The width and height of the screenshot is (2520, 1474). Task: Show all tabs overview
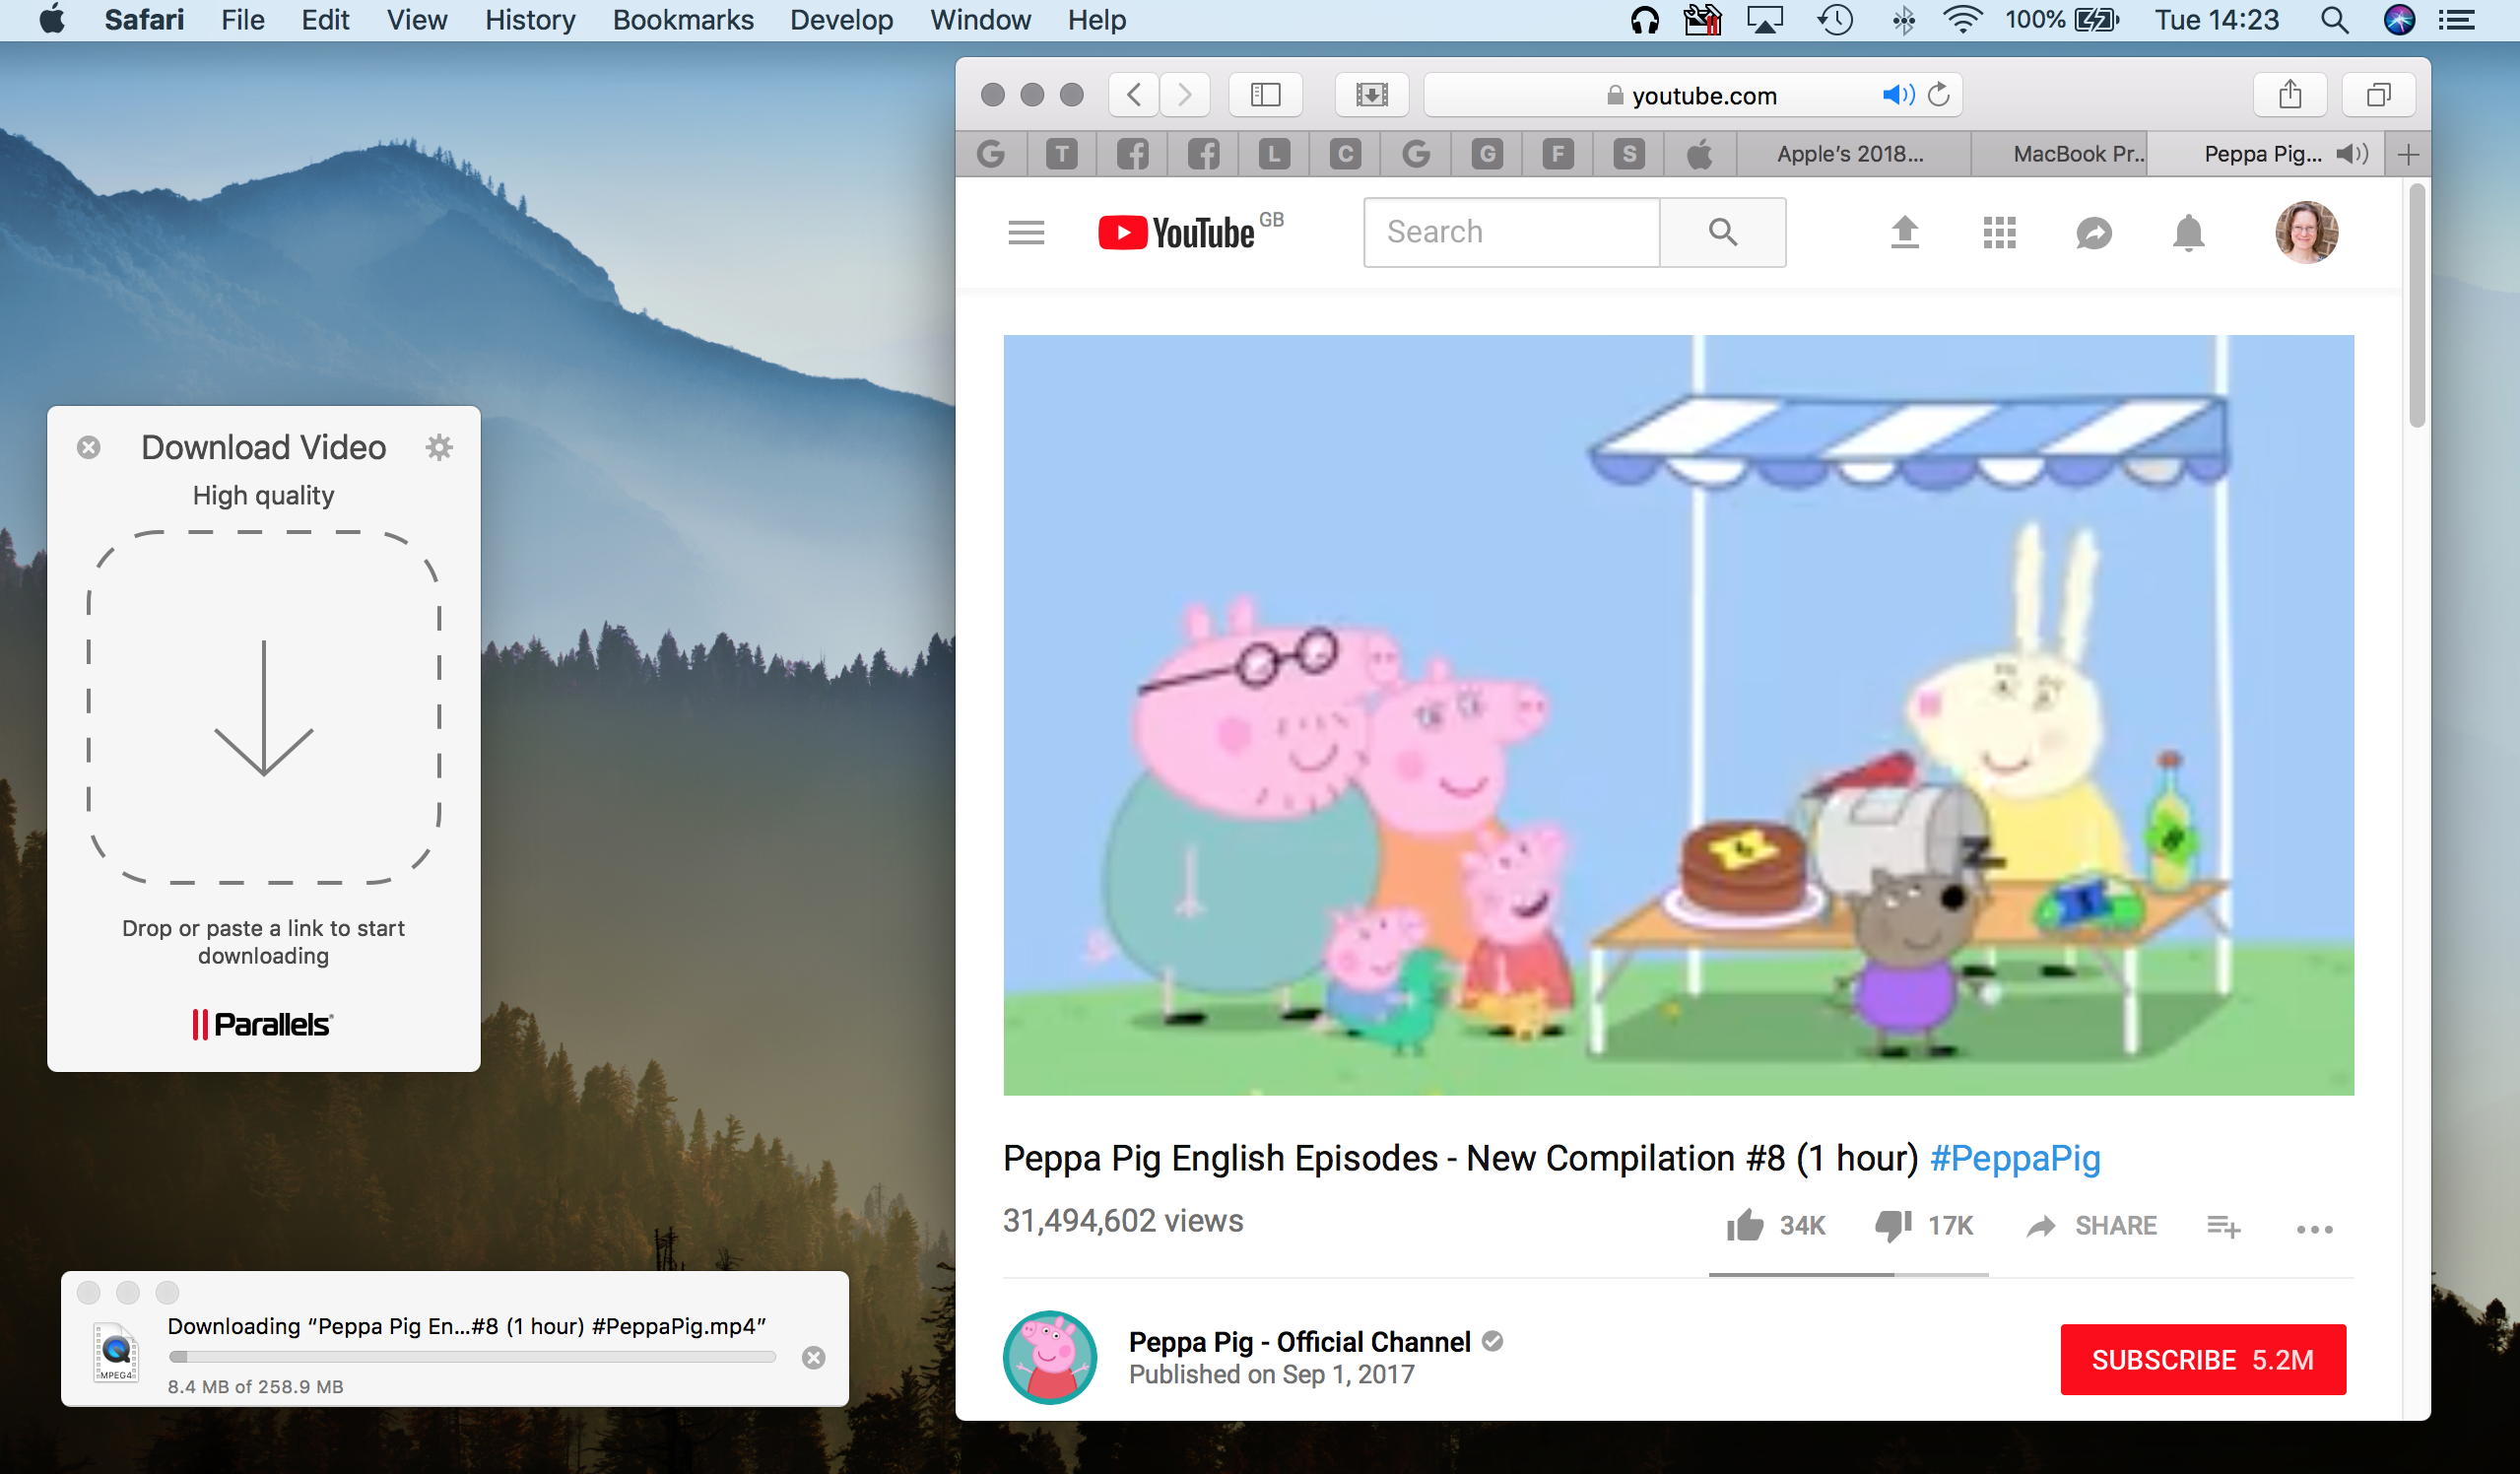click(2379, 95)
